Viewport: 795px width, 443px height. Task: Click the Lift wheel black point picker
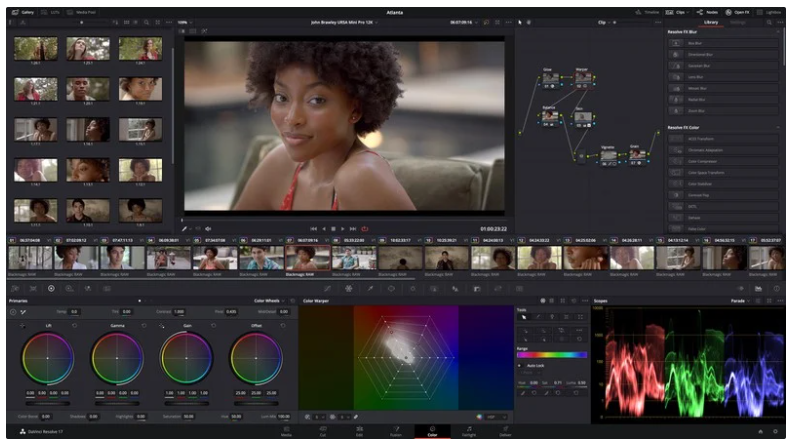click(22, 325)
